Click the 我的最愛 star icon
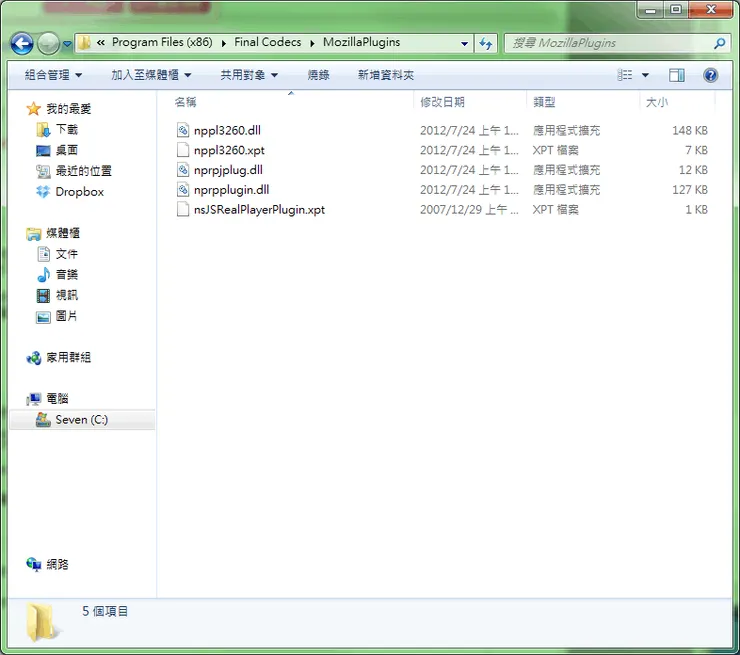This screenshot has height=655, width=740. [34, 109]
